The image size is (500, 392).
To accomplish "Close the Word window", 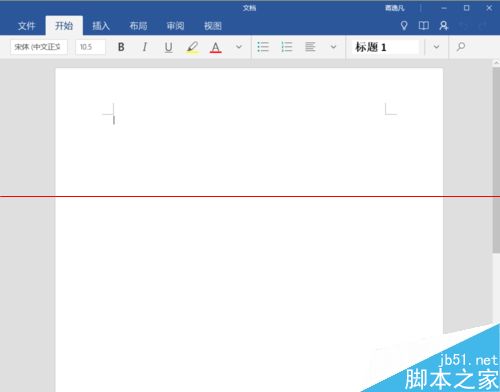I will tap(489, 8).
